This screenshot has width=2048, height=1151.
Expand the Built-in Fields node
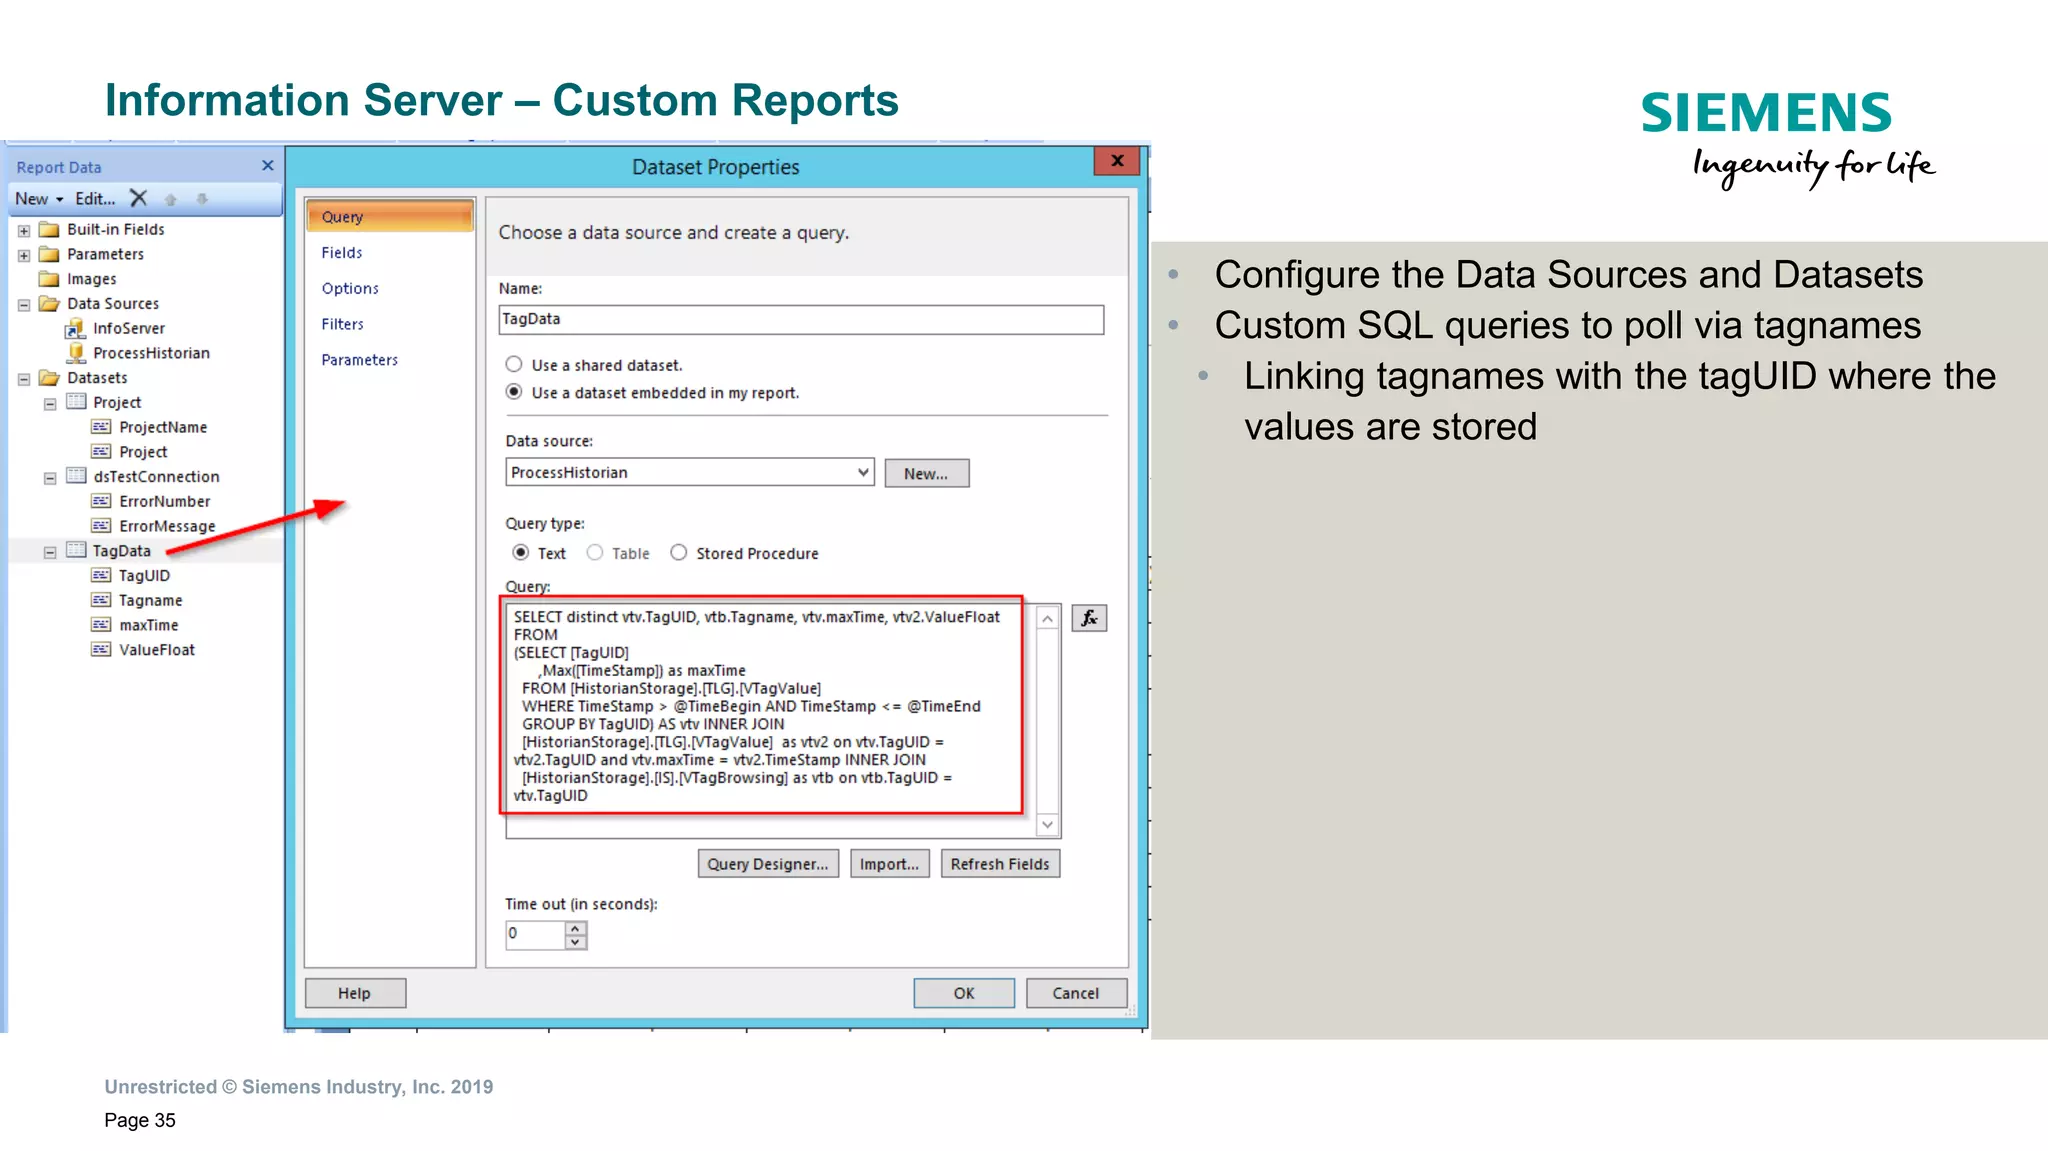coord(24,230)
